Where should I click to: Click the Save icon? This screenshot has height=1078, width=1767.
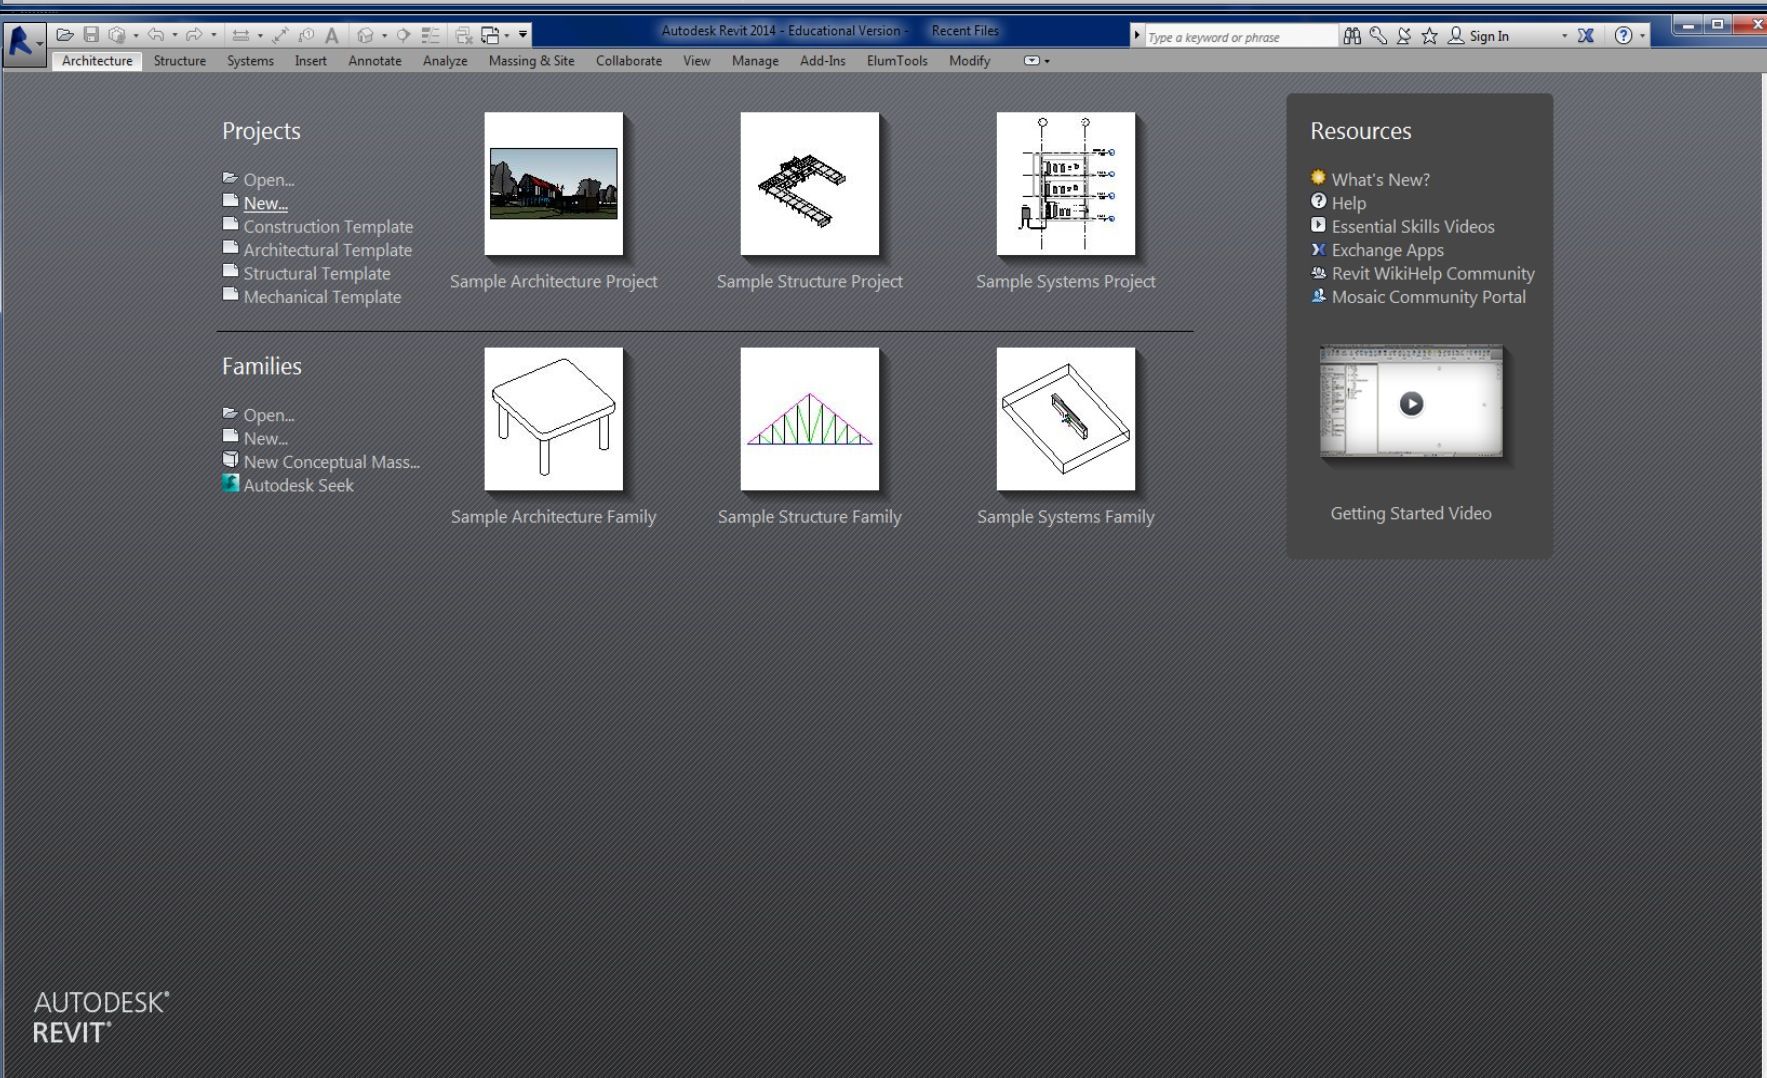click(x=92, y=33)
